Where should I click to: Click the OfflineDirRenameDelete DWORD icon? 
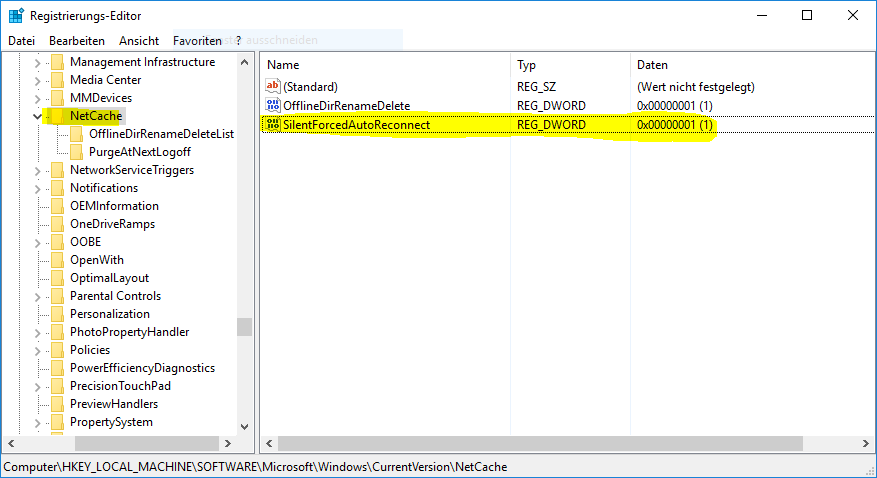pyautogui.click(x=273, y=106)
